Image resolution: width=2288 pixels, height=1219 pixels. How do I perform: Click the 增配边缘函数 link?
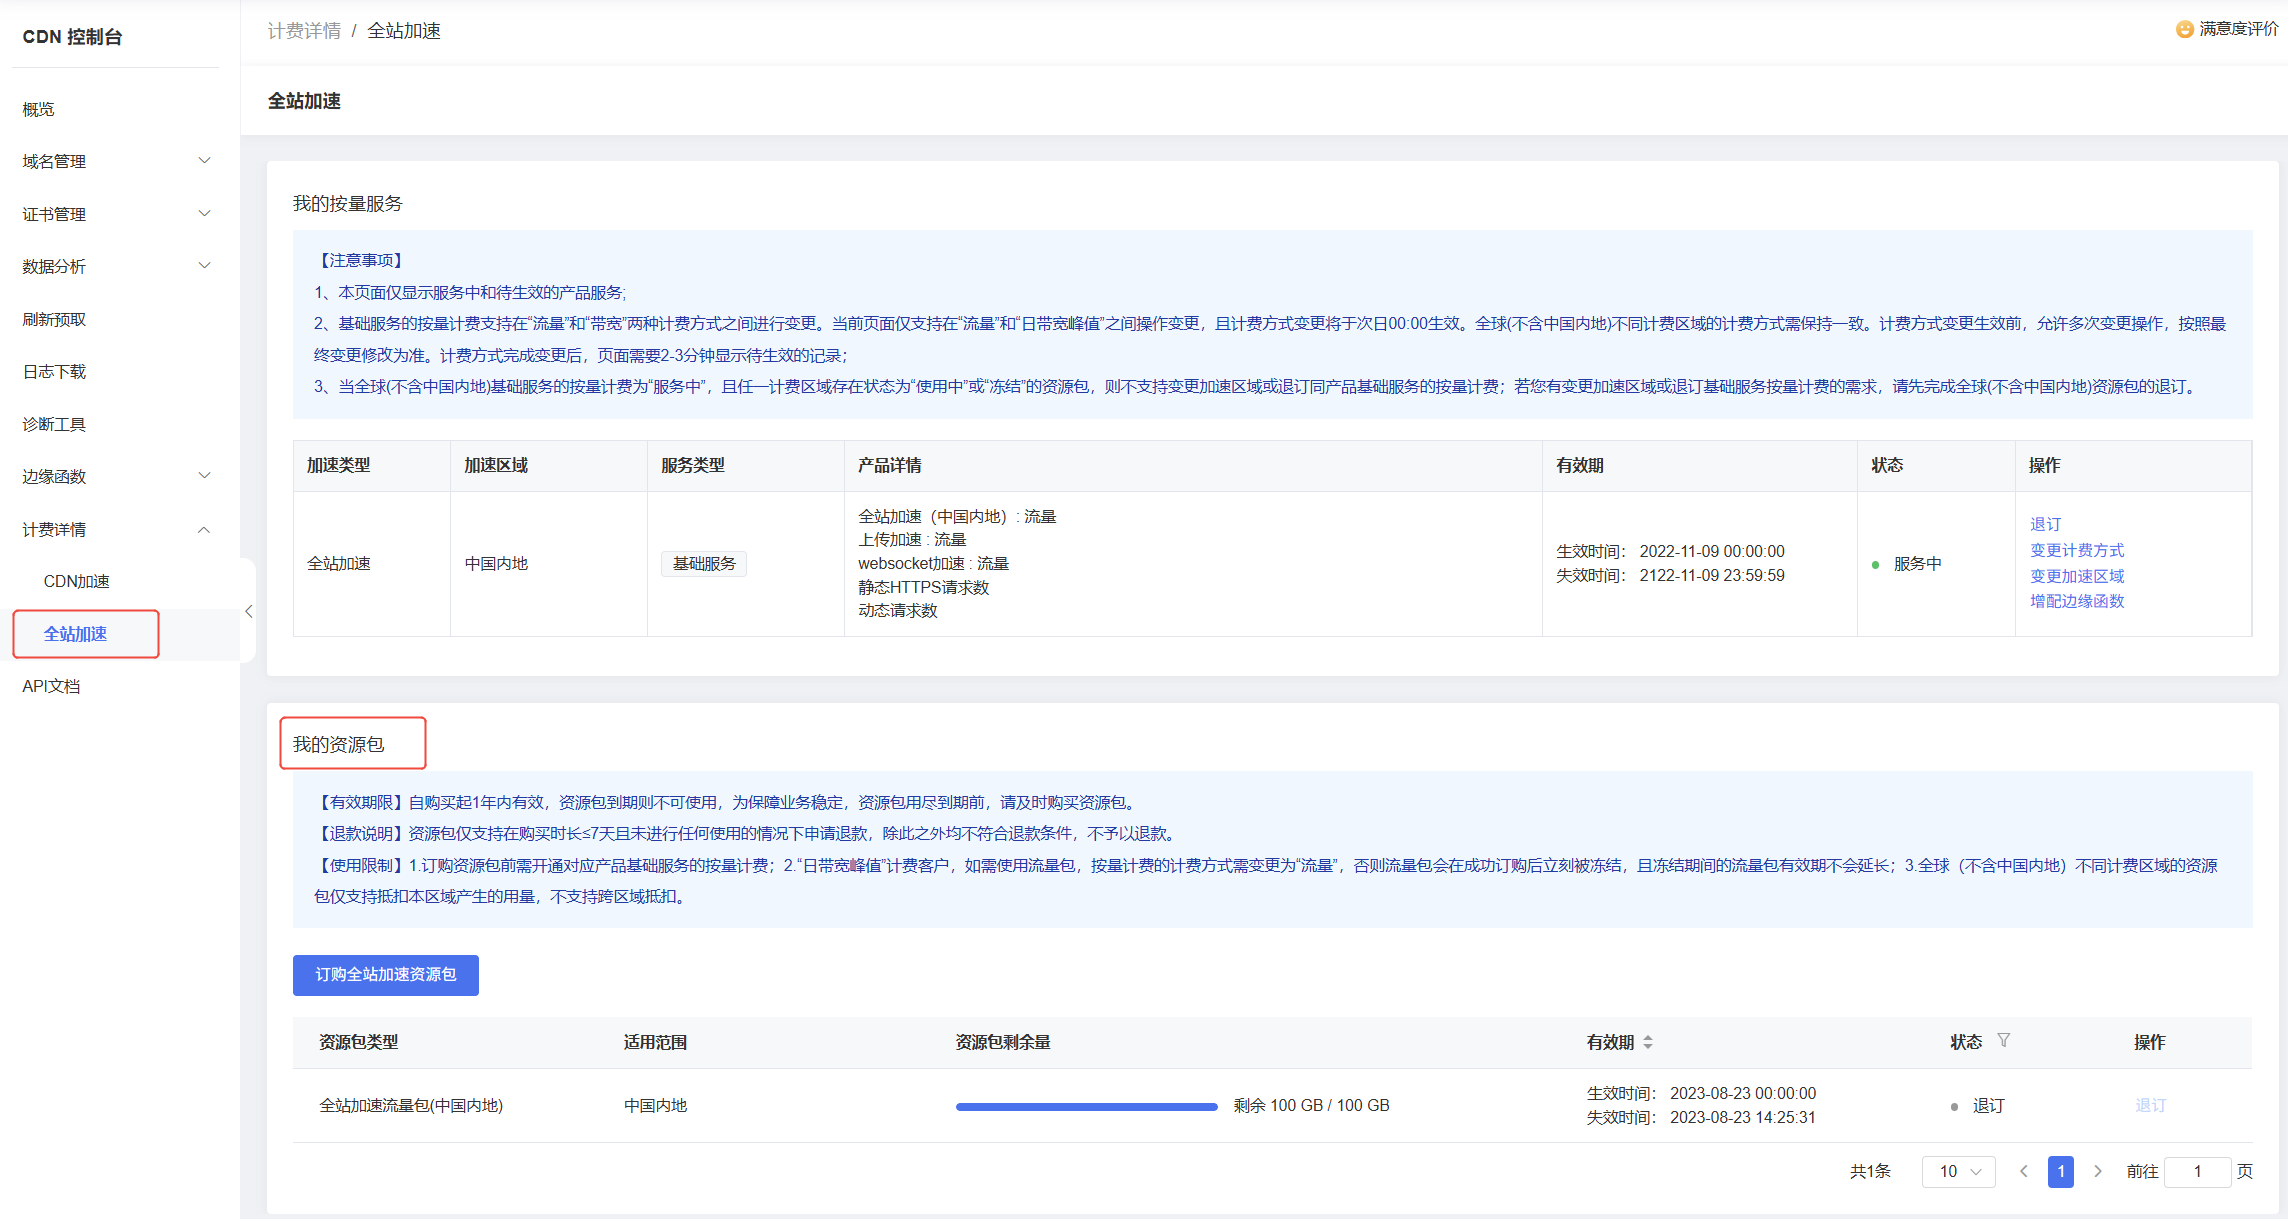pyautogui.click(x=2076, y=601)
